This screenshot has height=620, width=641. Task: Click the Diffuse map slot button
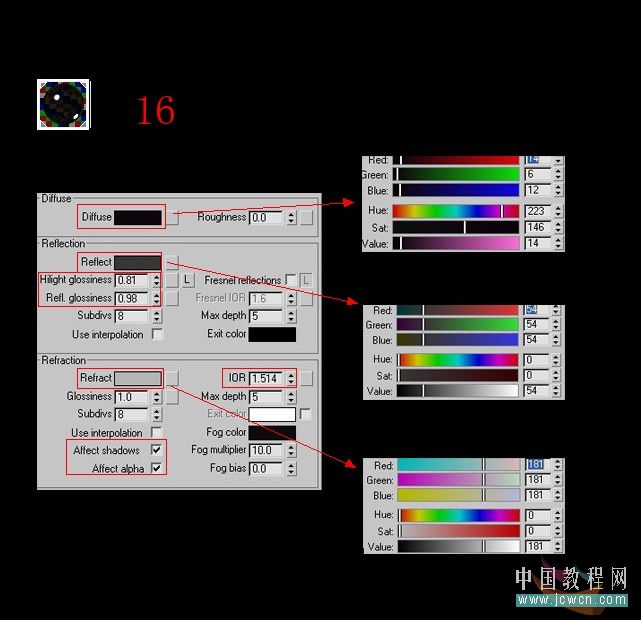(173, 217)
